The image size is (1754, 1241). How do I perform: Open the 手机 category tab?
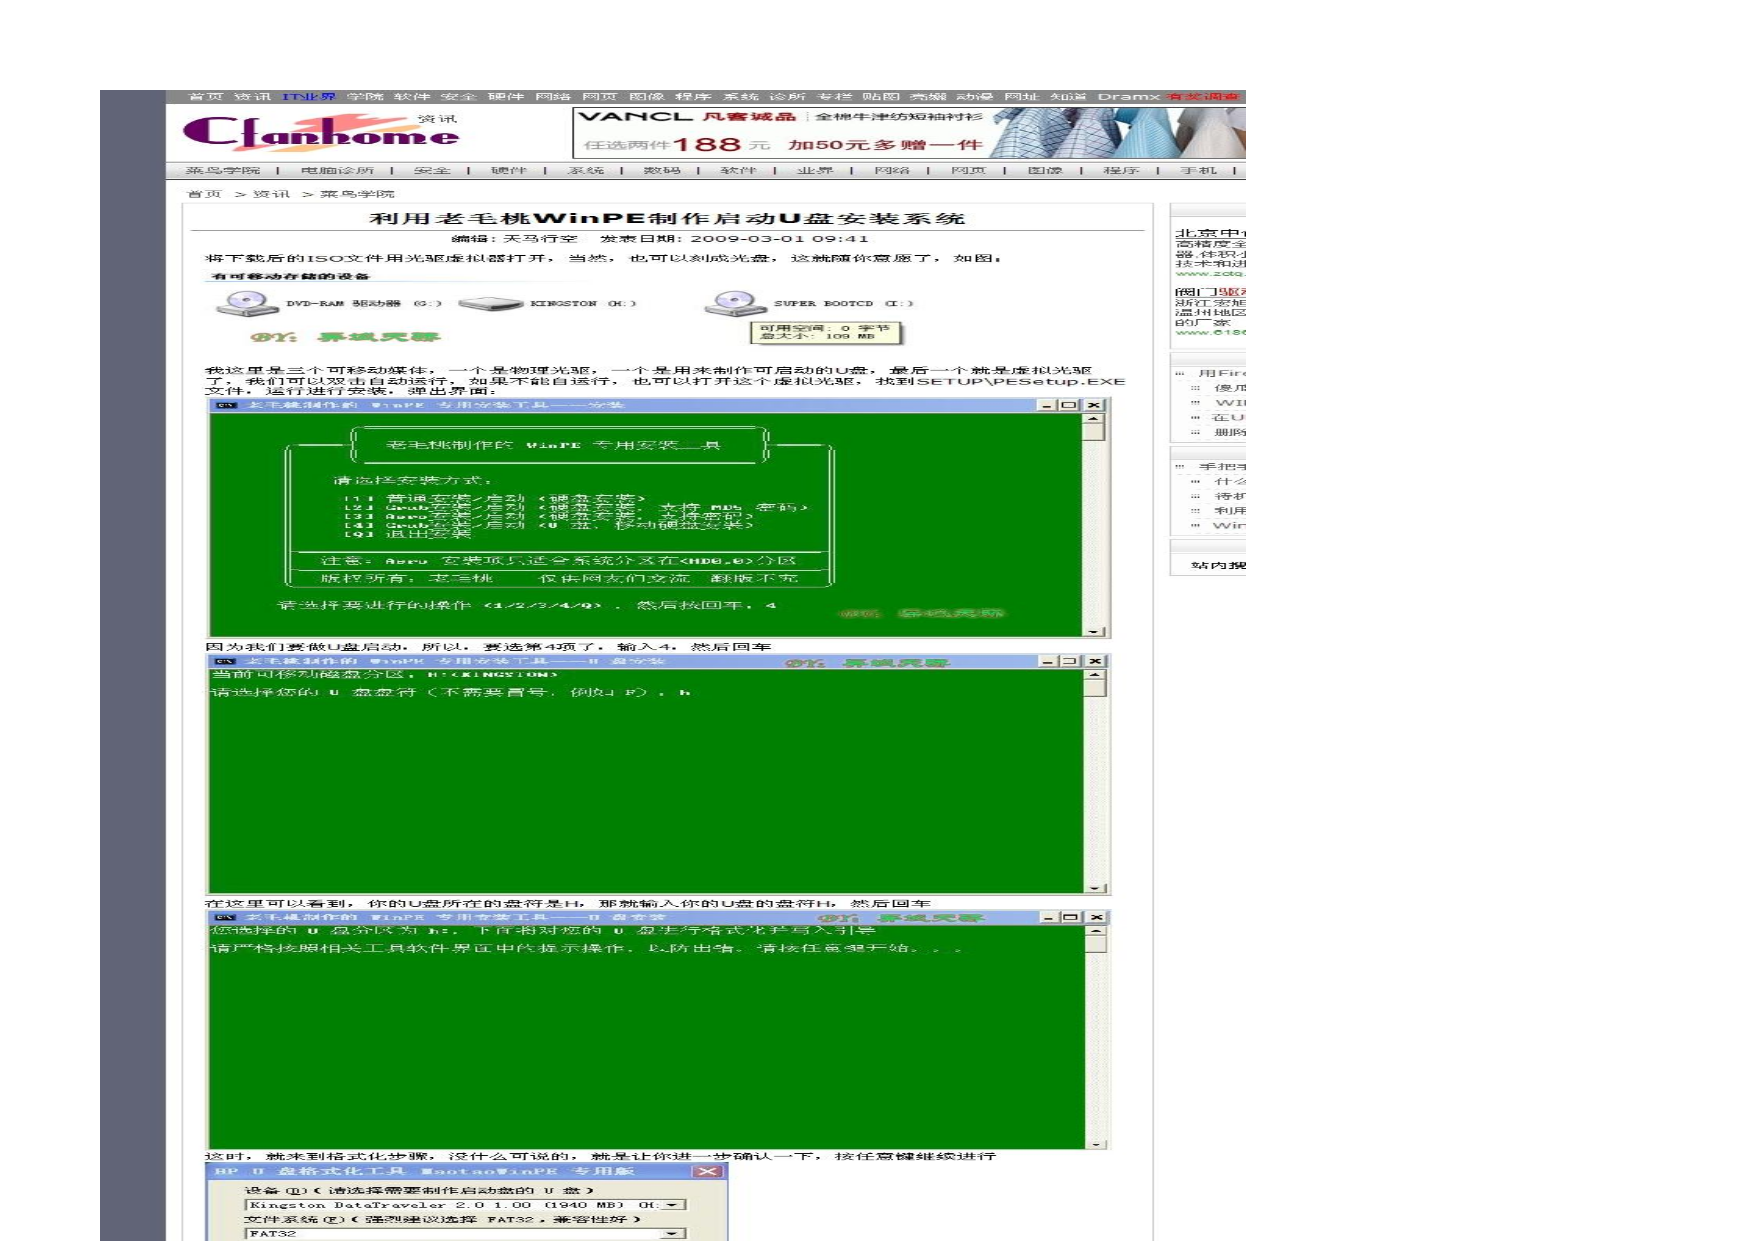point(1198,171)
